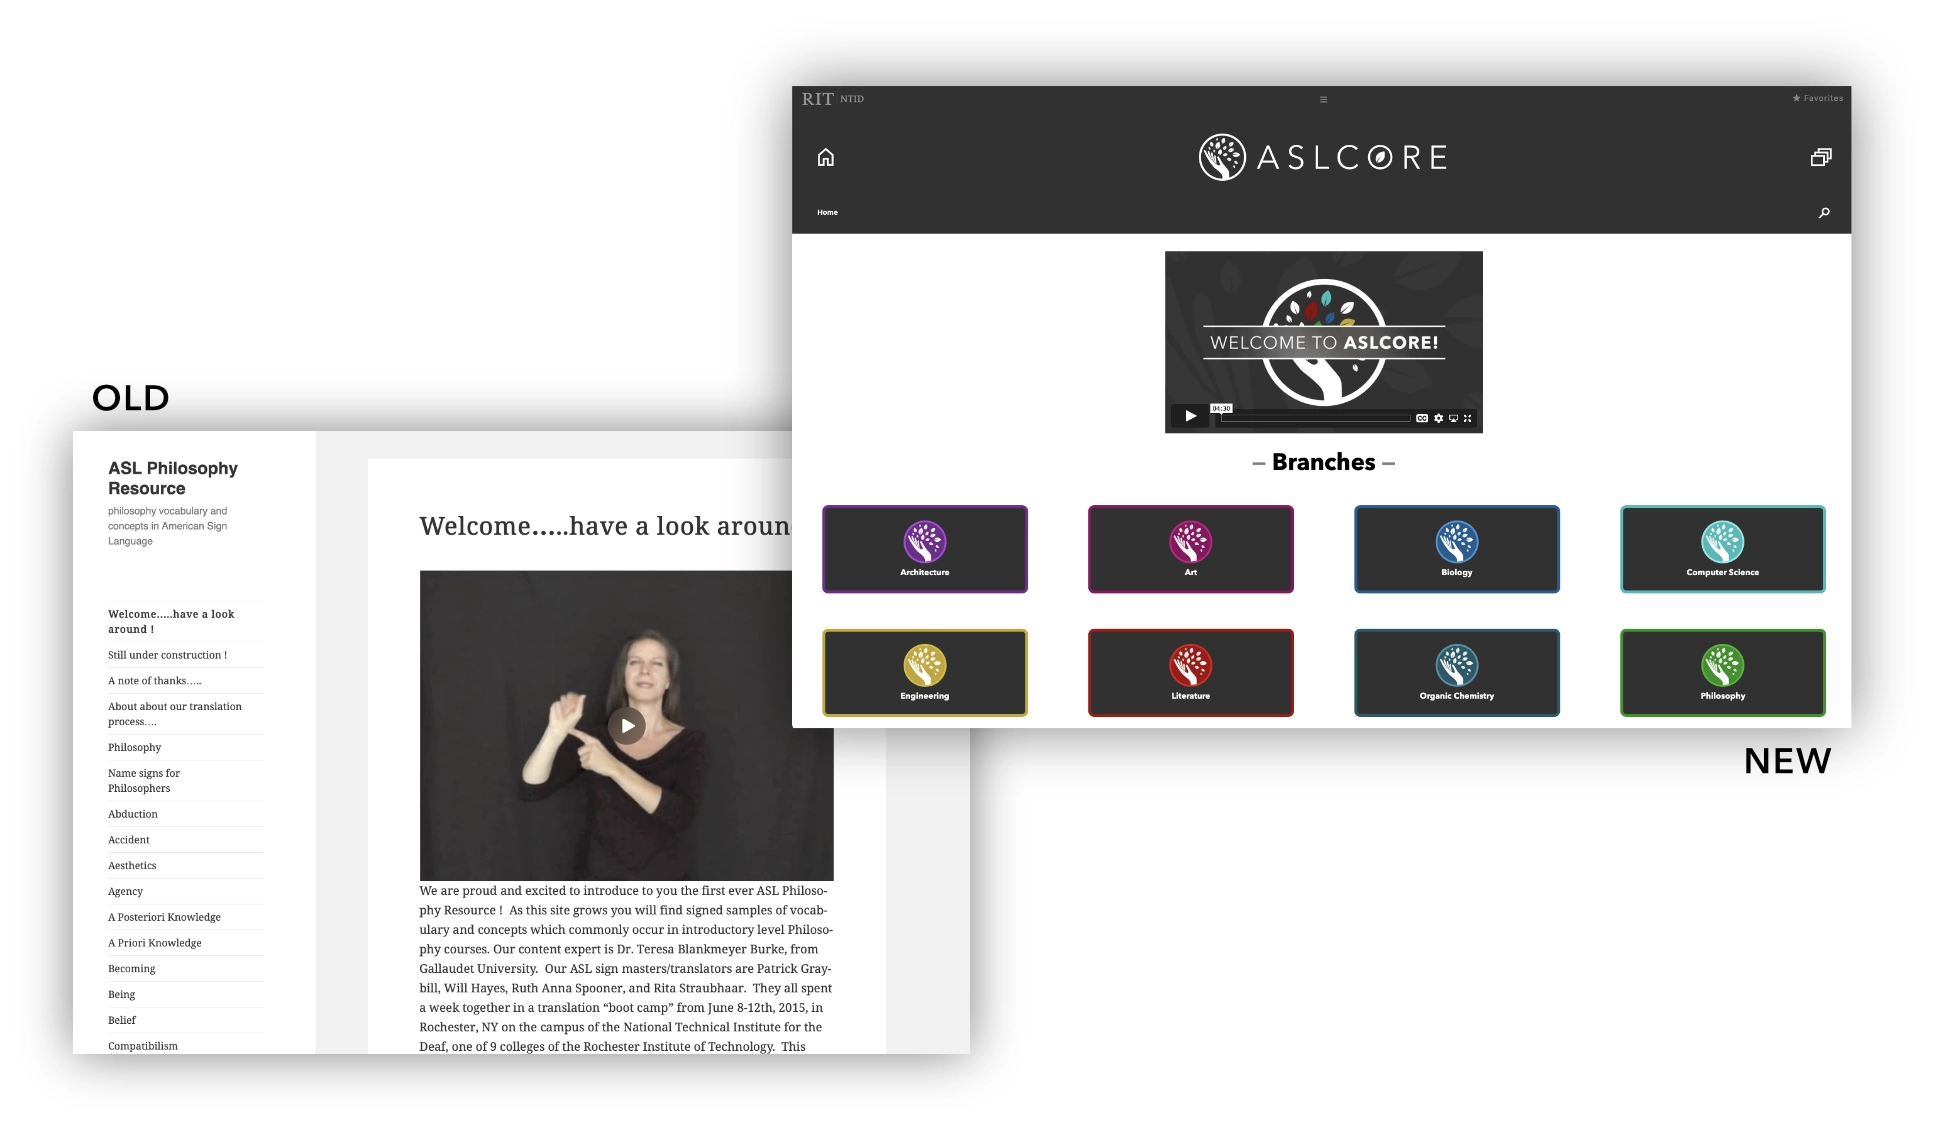Open 'Still under construction !' sidebar link

[x=167, y=655]
